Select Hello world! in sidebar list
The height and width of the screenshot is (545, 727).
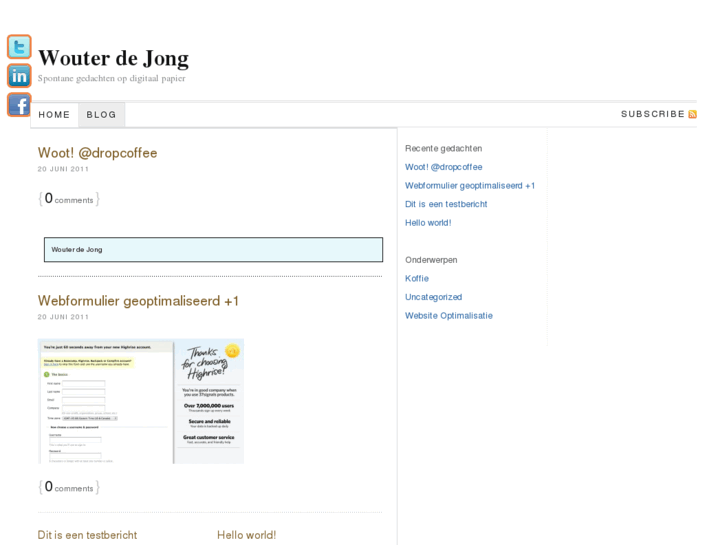[428, 223]
